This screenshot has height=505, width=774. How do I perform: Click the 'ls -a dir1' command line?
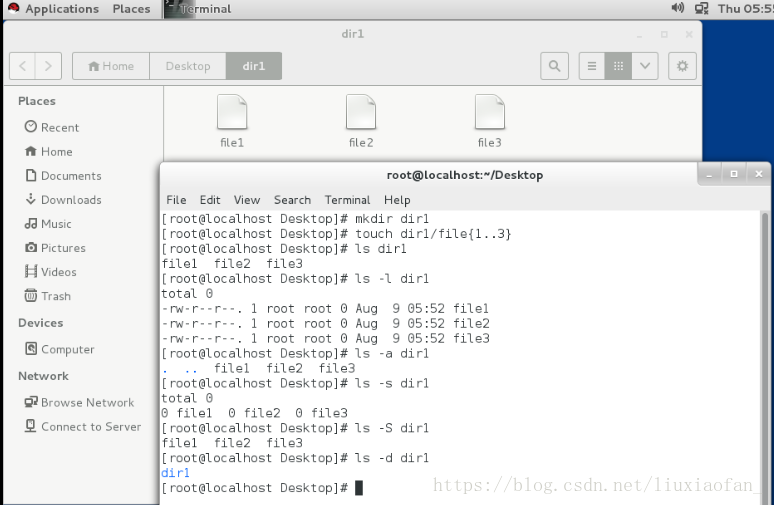295,353
